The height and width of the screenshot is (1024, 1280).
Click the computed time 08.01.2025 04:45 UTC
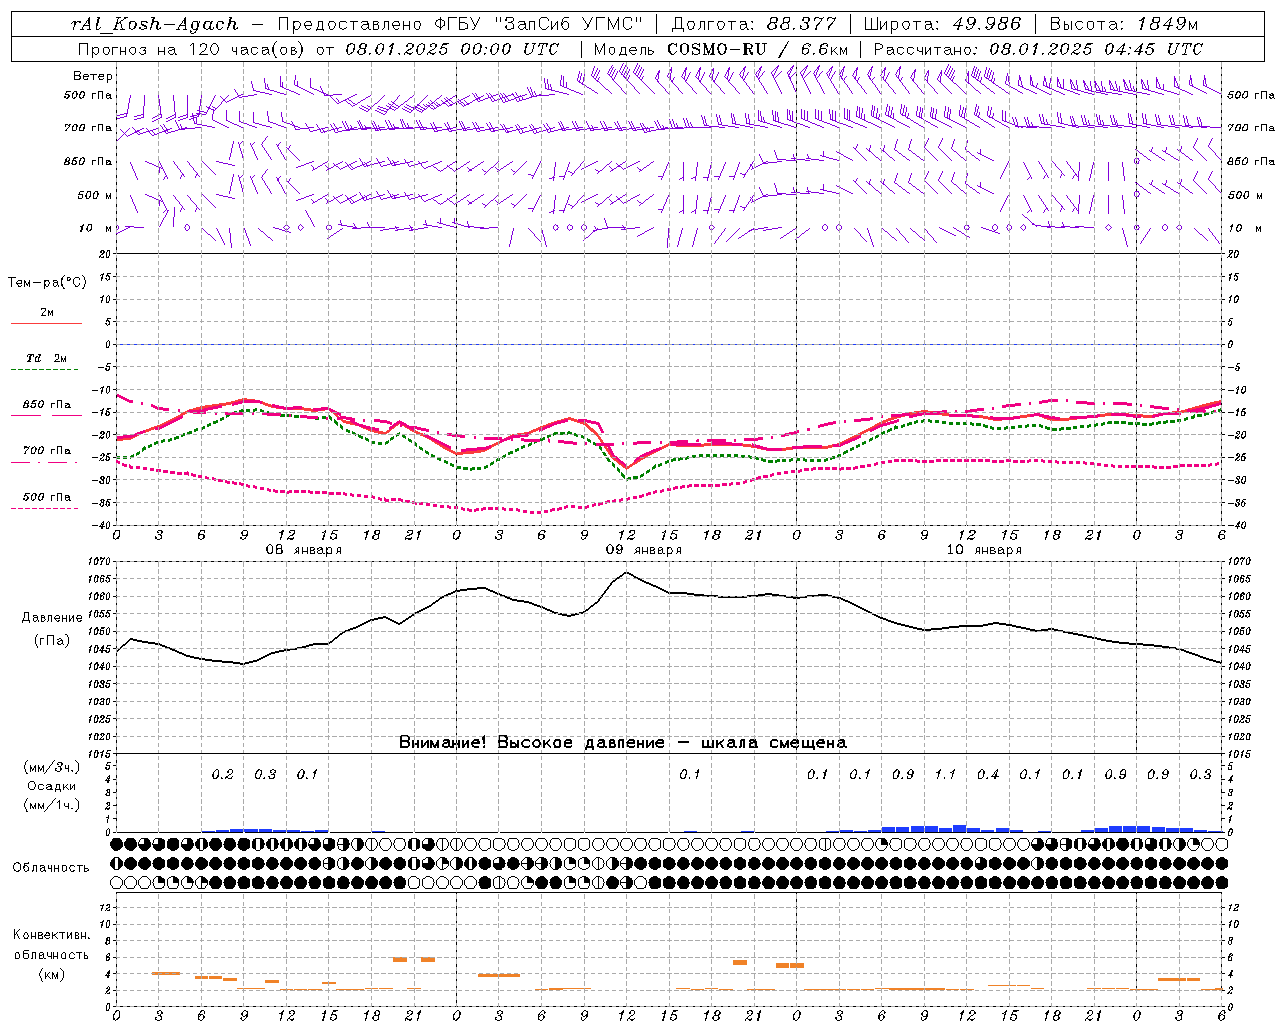(1096, 49)
